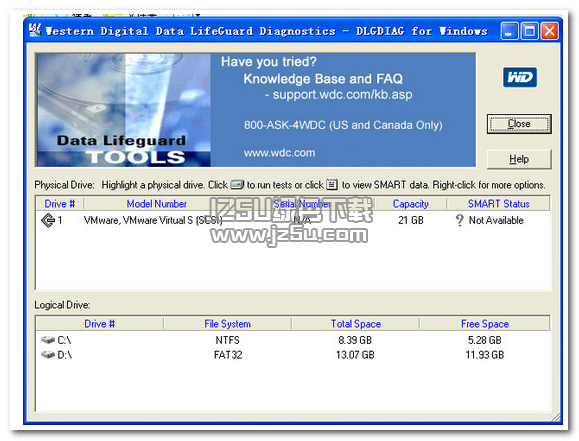Image resolution: width=579 pixels, height=441 pixels.
Task: Click the SMART data icon in instructions
Action: click(332, 184)
